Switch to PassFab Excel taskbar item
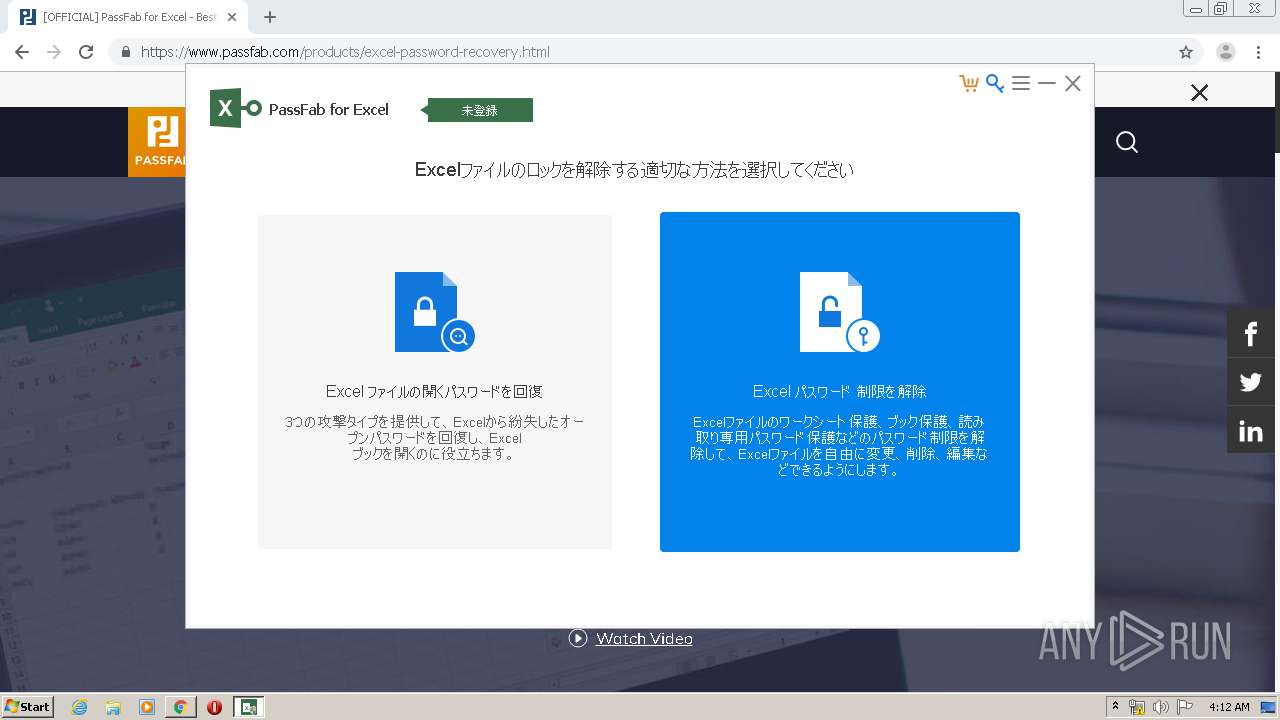 click(x=248, y=707)
